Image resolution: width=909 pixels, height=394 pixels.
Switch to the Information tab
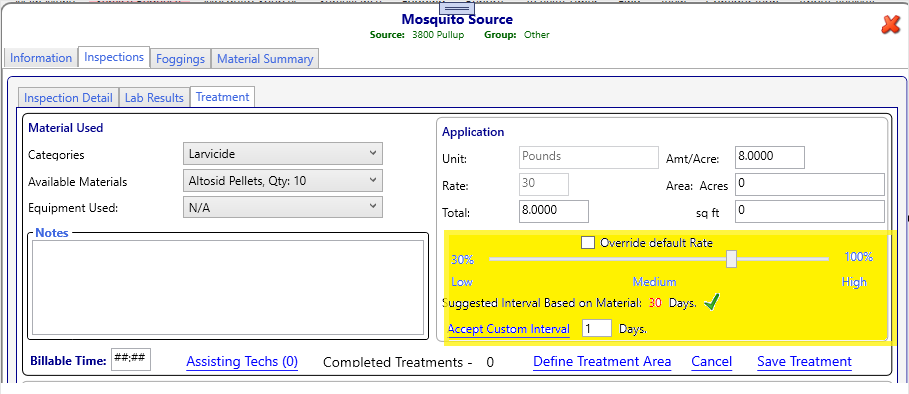(41, 58)
